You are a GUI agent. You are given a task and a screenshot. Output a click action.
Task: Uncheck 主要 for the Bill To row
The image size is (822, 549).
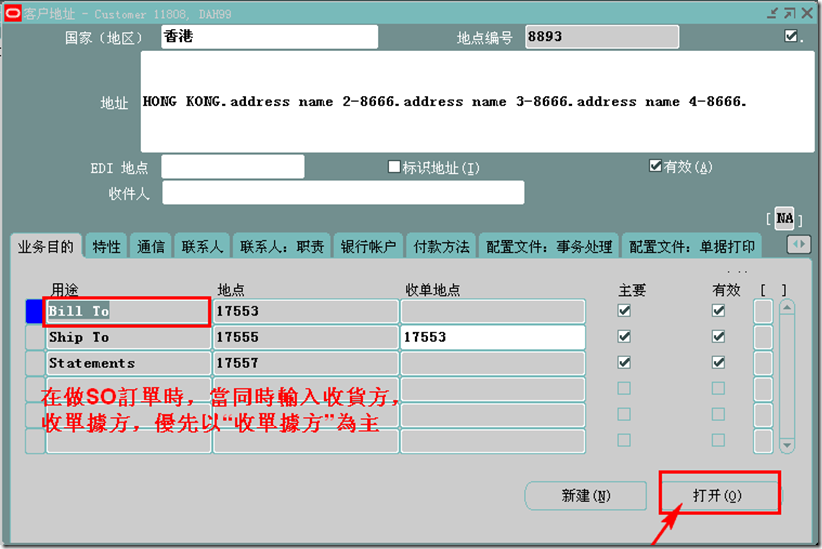point(624,311)
